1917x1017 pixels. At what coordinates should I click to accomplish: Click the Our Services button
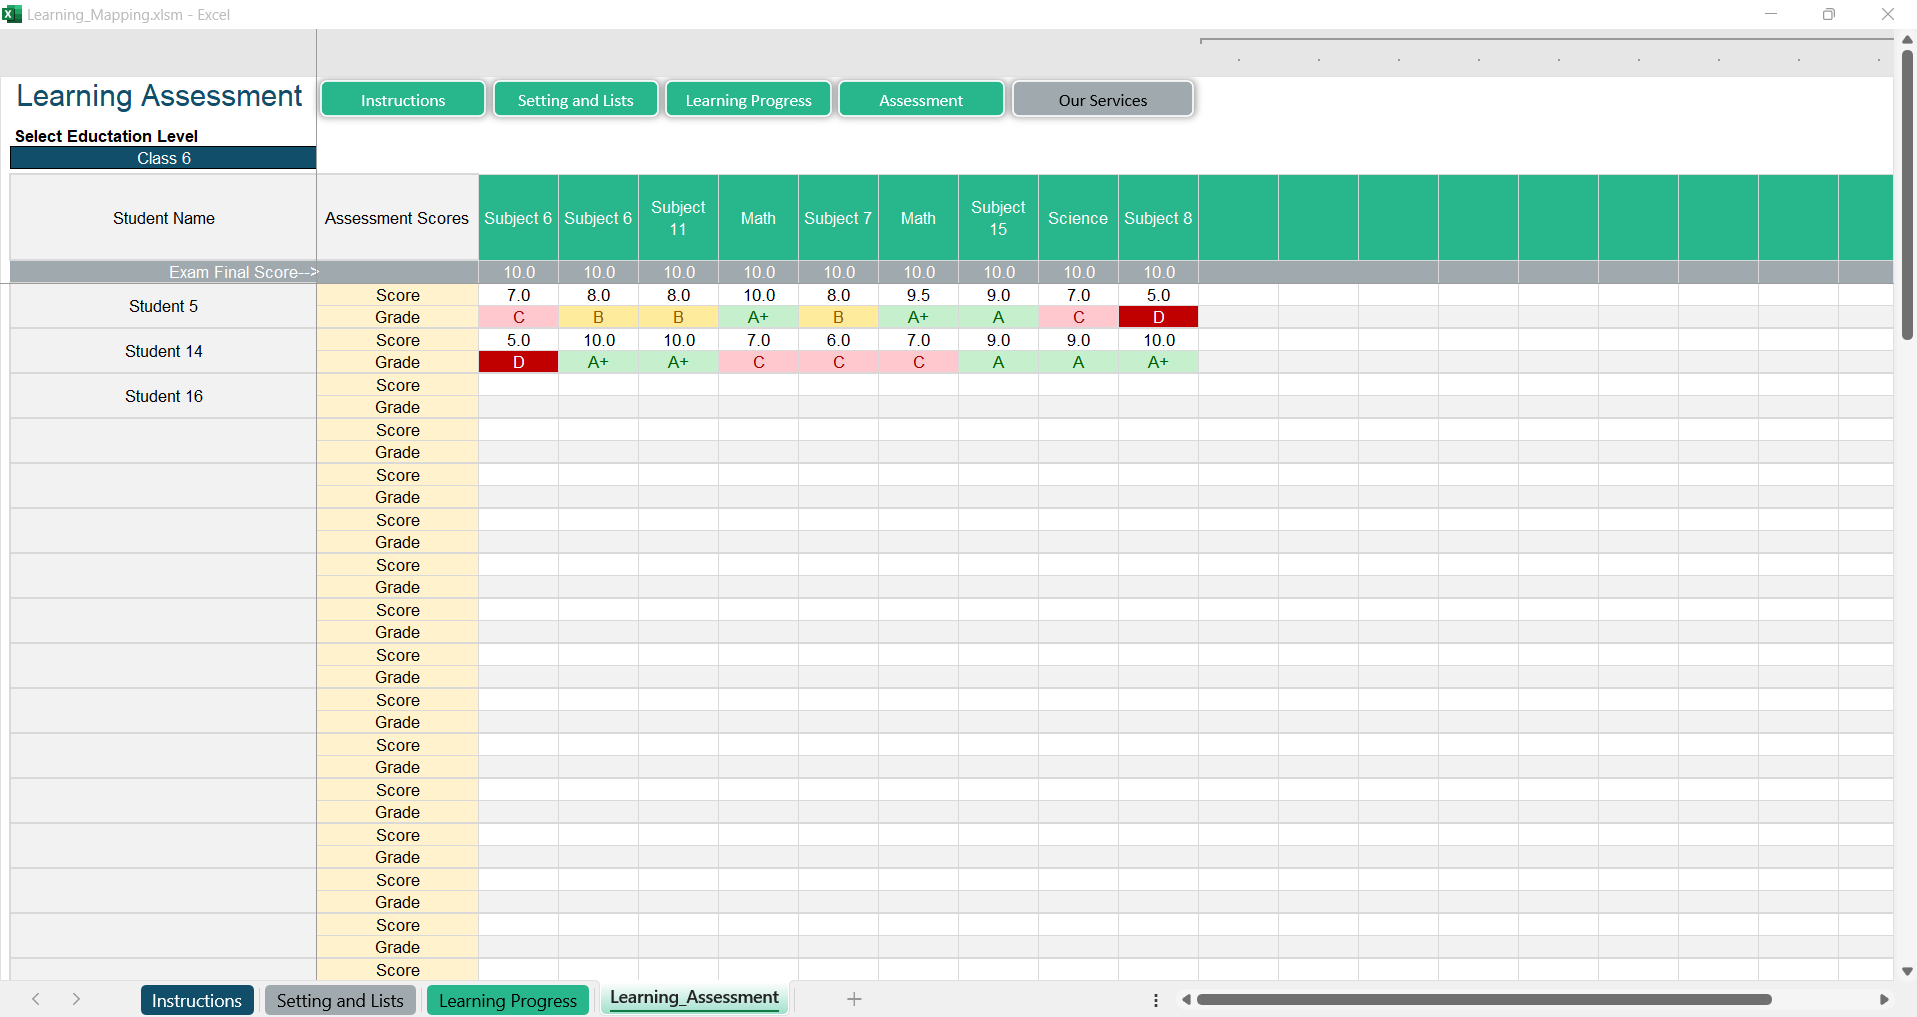pos(1102,100)
